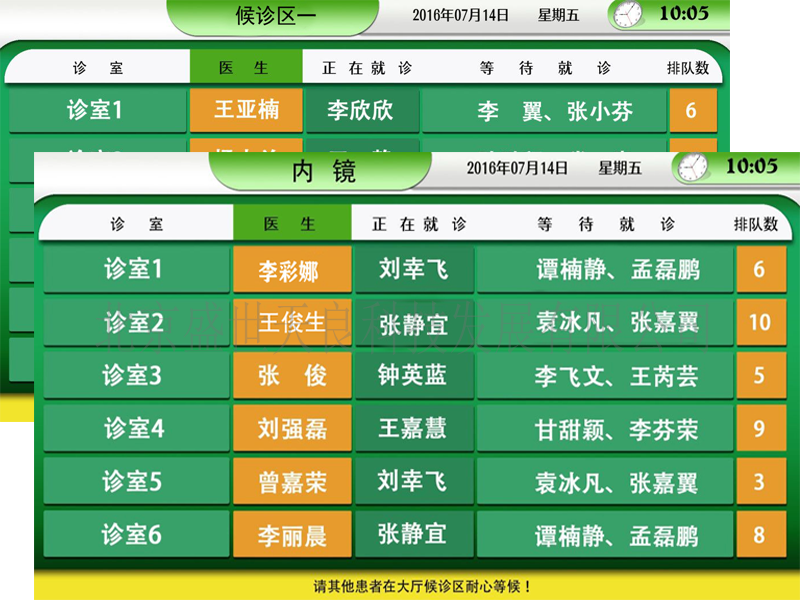This screenshot has height=600, width=800.
Task: Select doctor 王亚楠 on the 候诊区一 screen
Action: tap(246, 110)
